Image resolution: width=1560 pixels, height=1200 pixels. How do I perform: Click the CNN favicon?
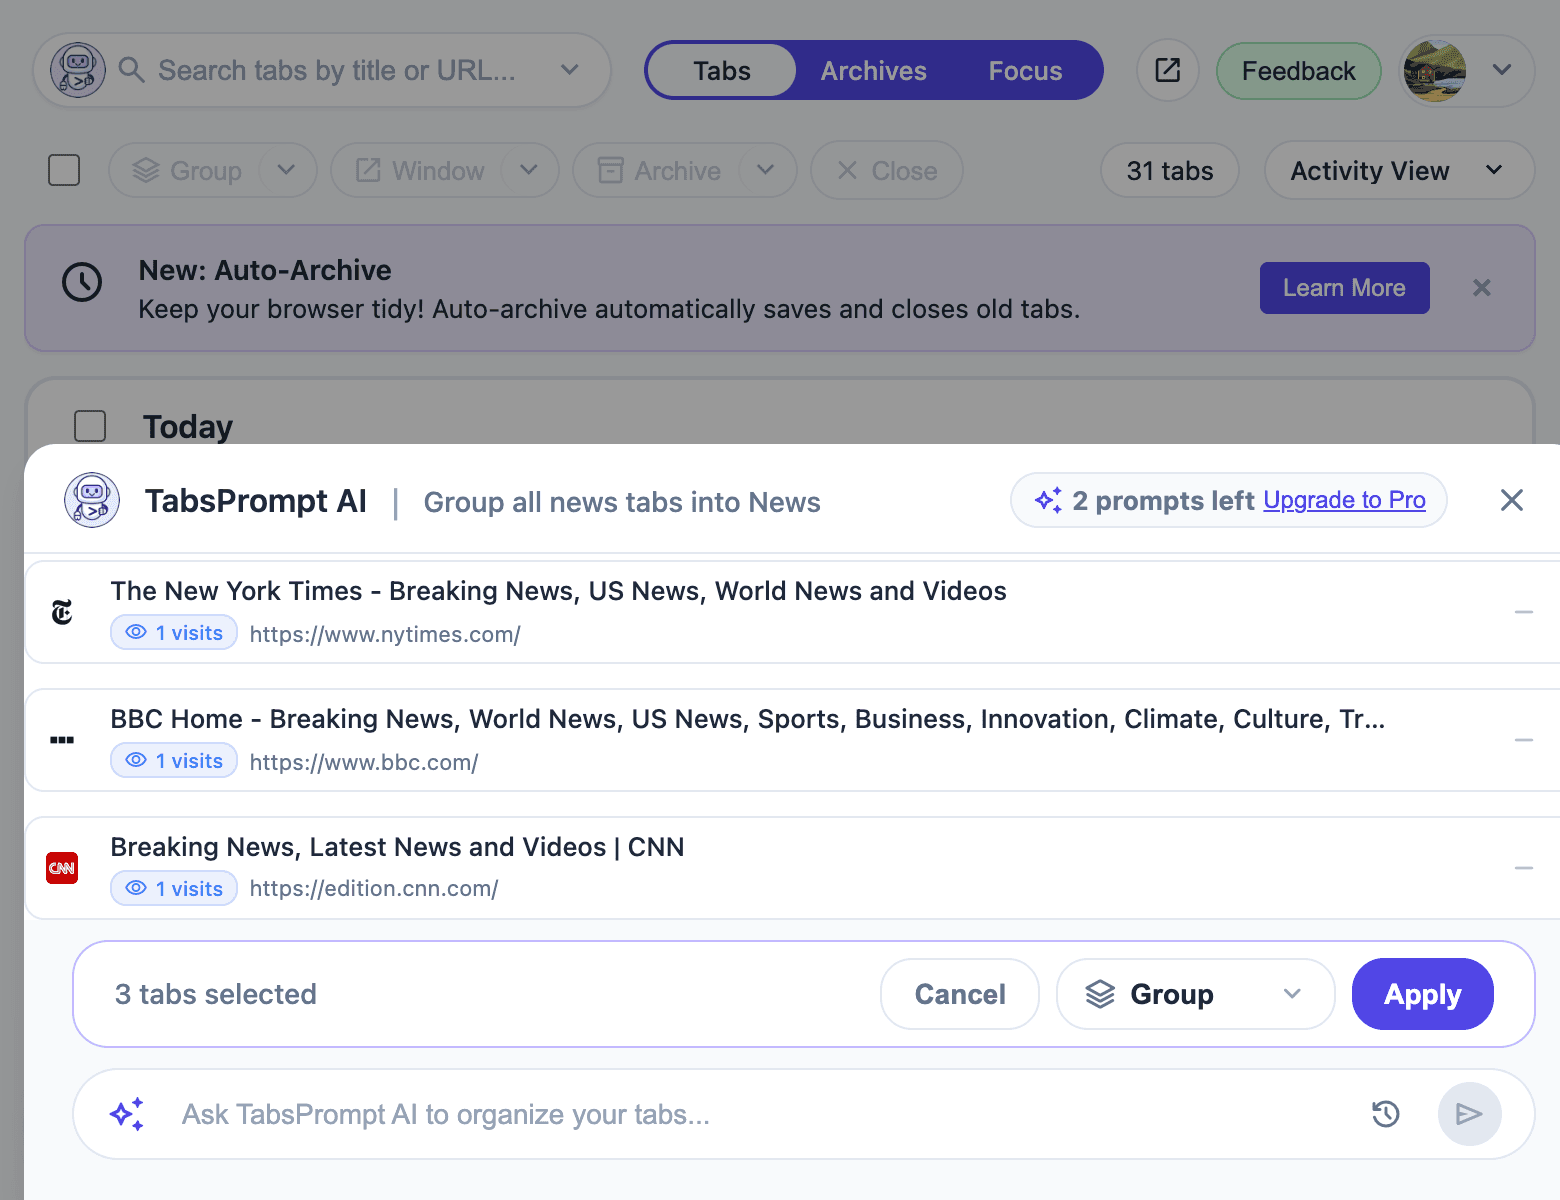tap(62, 868)
